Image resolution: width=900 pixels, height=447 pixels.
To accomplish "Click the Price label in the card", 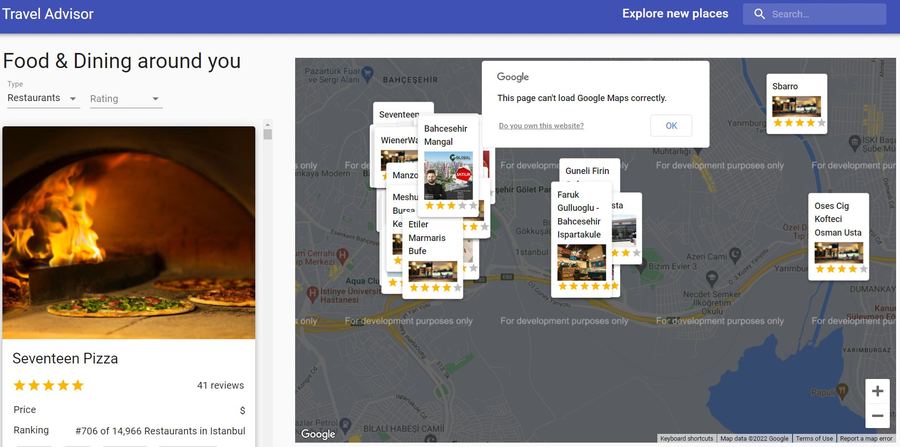I will [x=25, y=410].
